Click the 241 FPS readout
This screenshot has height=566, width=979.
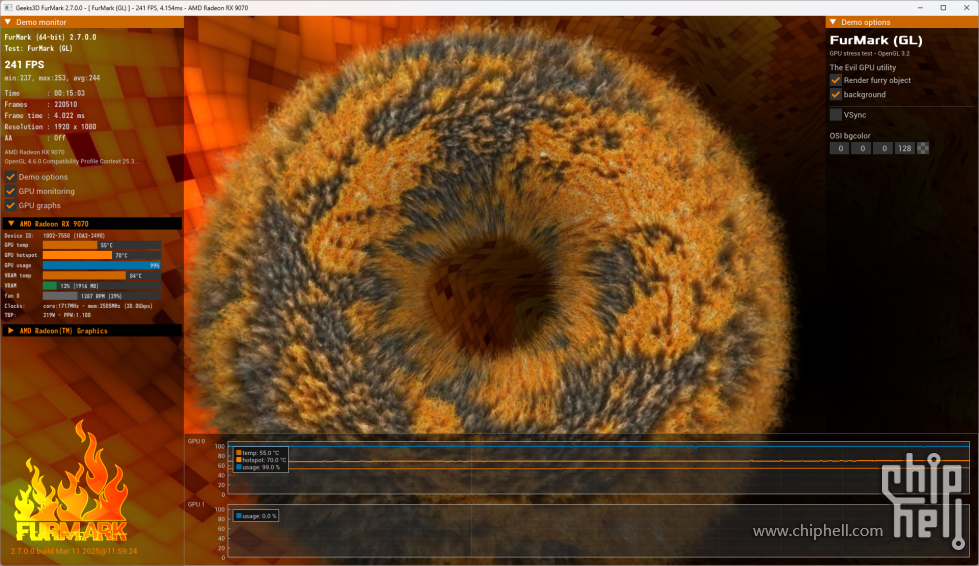(24, 64)
